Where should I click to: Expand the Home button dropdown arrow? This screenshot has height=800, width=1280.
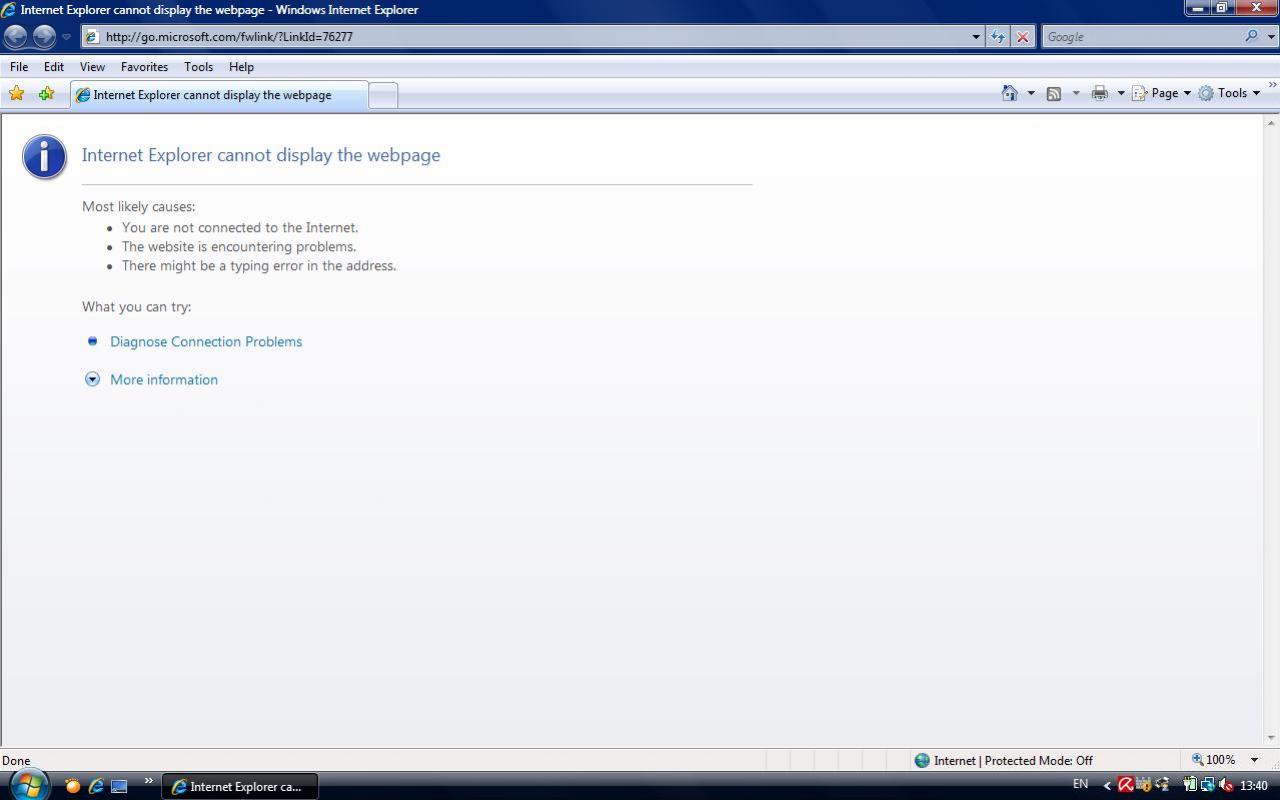1031,93
